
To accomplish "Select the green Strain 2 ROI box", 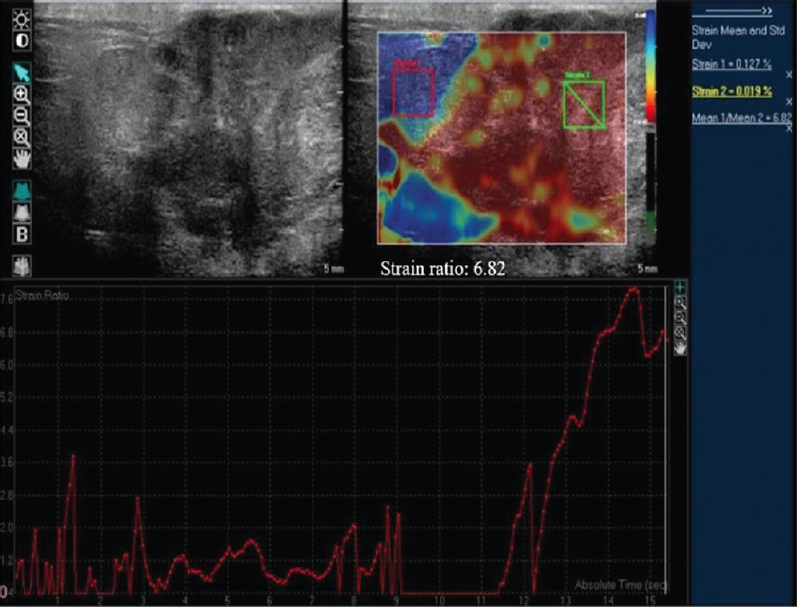I will [x=584, y=104].
